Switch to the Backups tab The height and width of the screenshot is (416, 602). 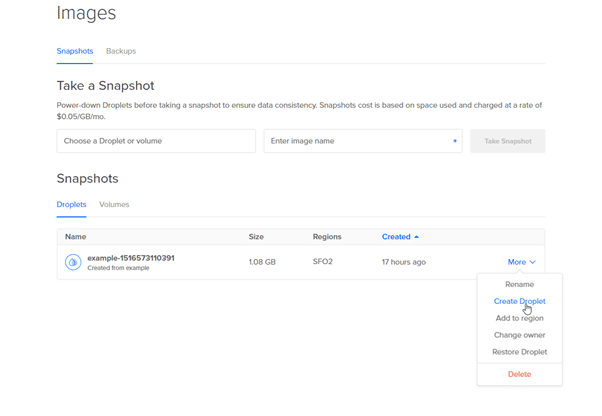[x=121, y=51]
